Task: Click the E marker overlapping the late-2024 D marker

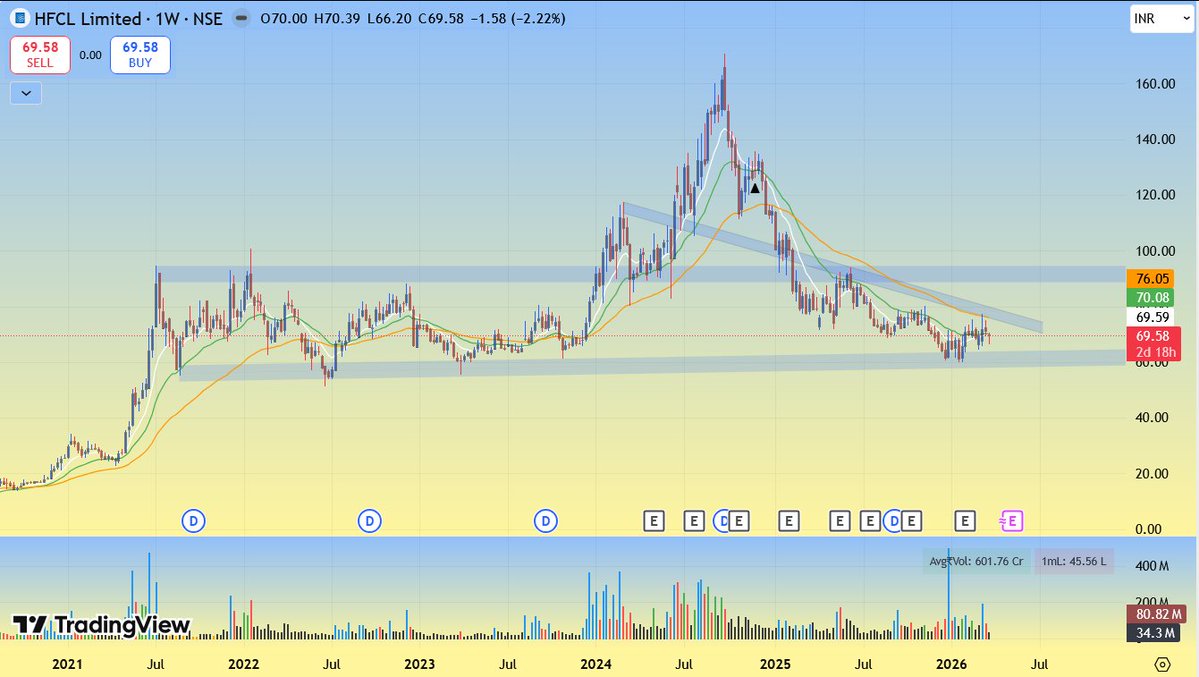Action: [739, 522]
